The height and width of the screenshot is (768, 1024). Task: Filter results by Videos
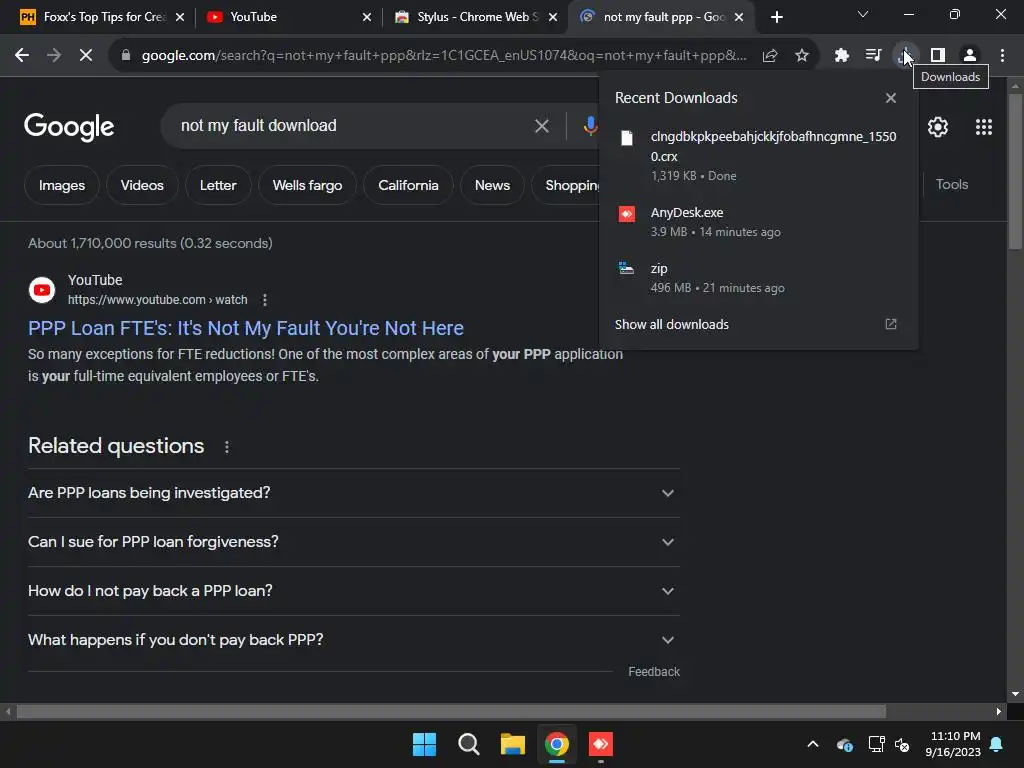tap(142, 185)
